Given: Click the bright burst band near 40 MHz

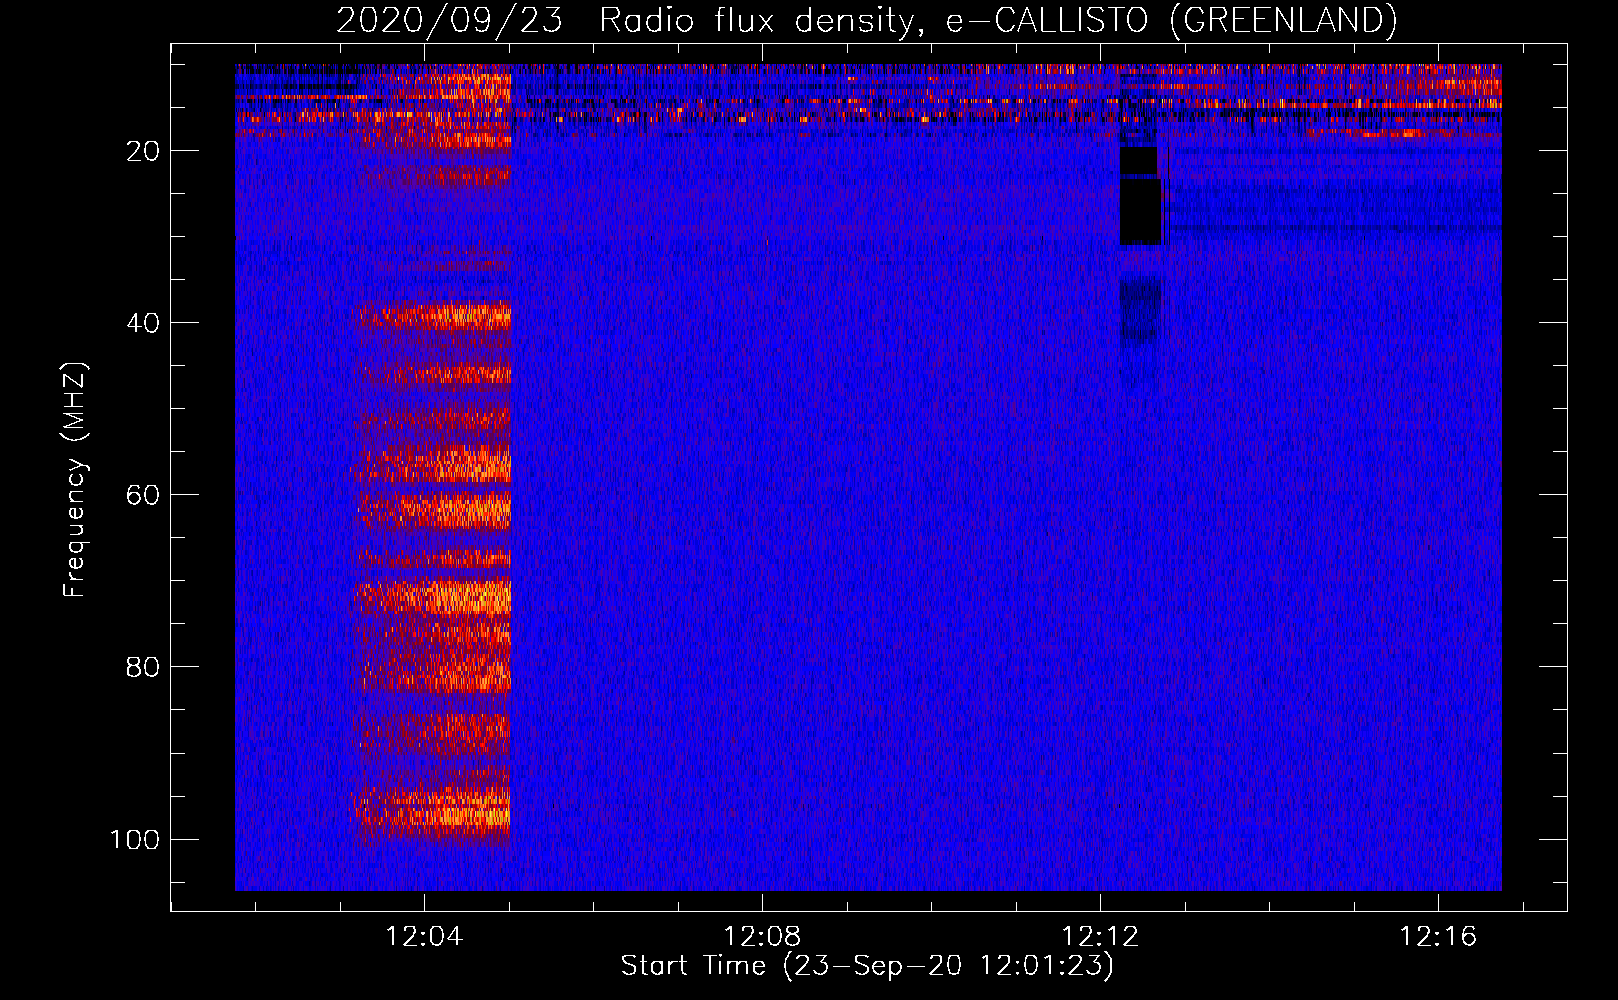Looking at the screenshot, I should [x=433, y=316].
